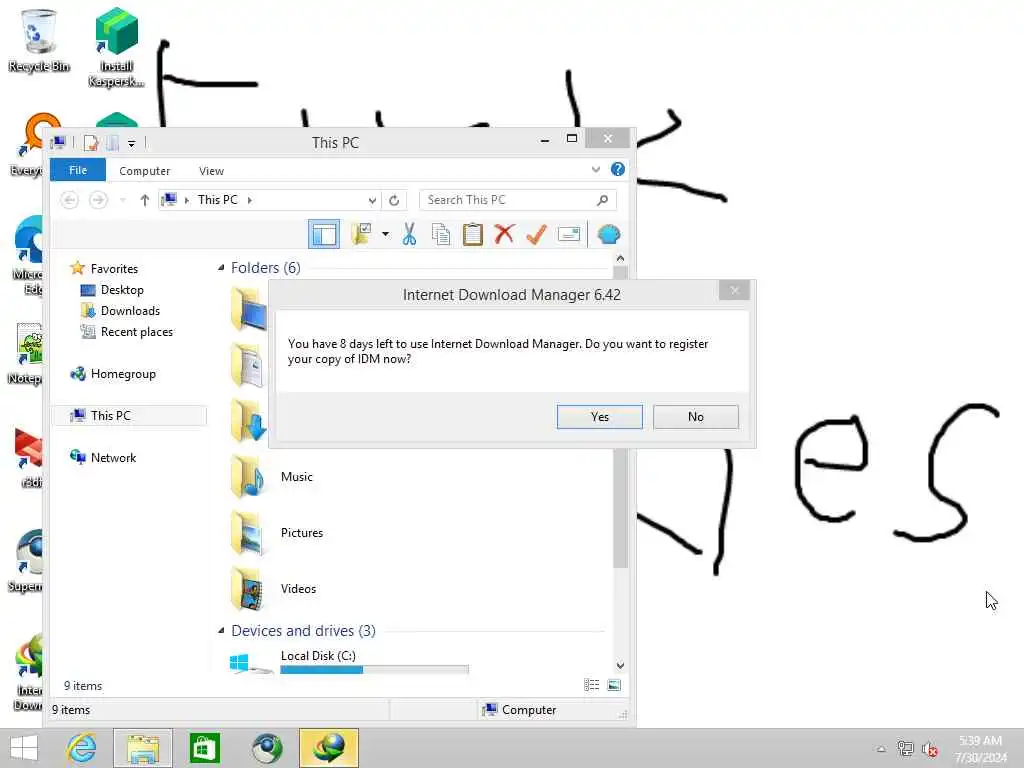The width and height of the screenshot is (1024, 768).
Task: Click the search magnifier icon
Action: pyautogui.click(x=602, y=200)
